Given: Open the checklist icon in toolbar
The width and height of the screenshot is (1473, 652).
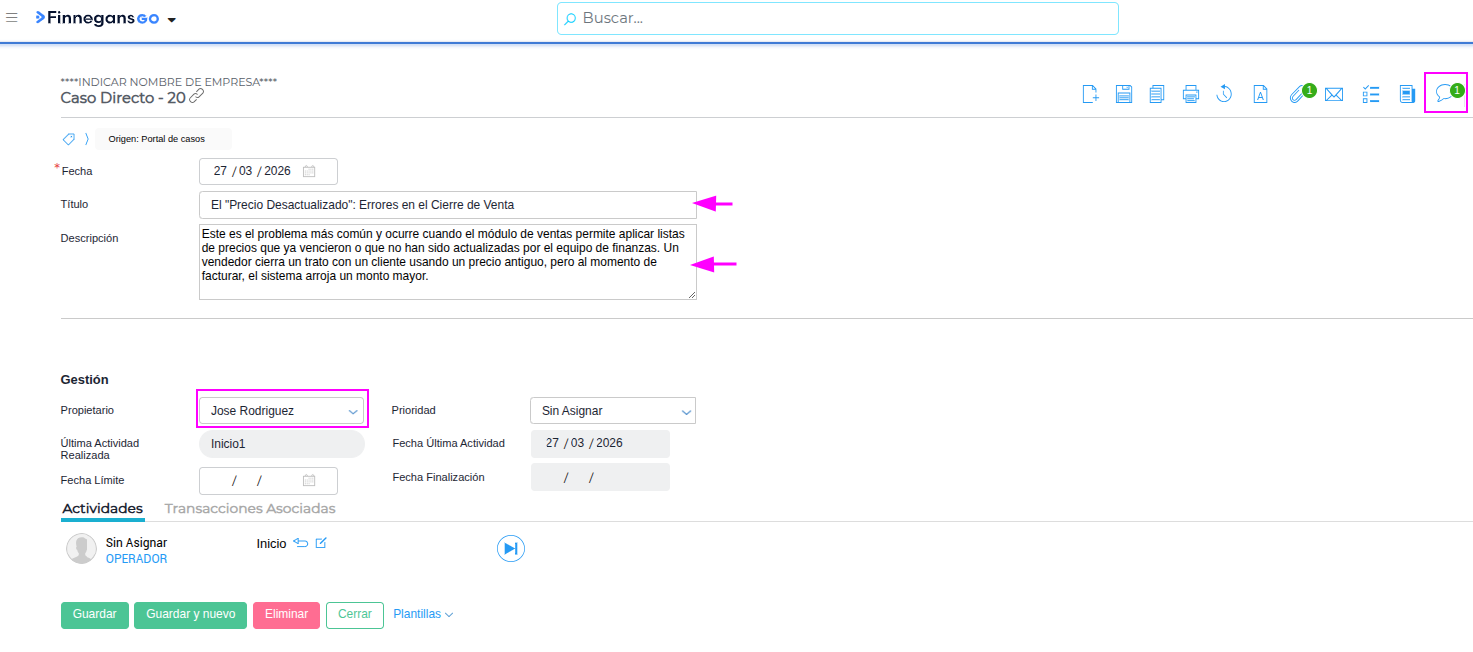Looking at the screenshot, I should coord(1371,94).
